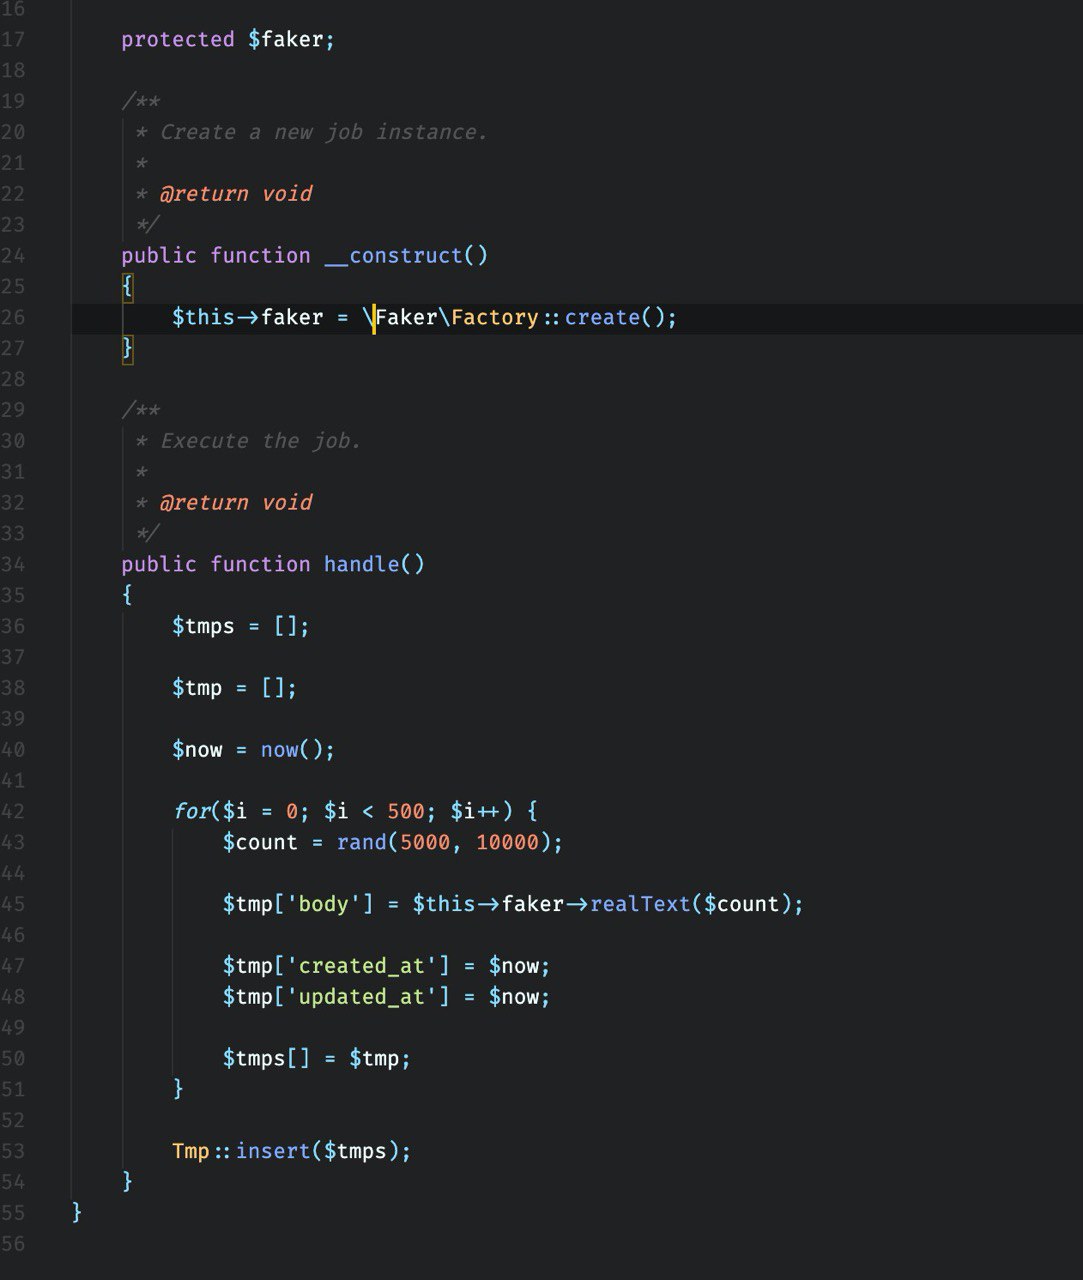Click 'now()' call on line 40
Screen dimensions: 1083x1280
click(x=292, y=750)
